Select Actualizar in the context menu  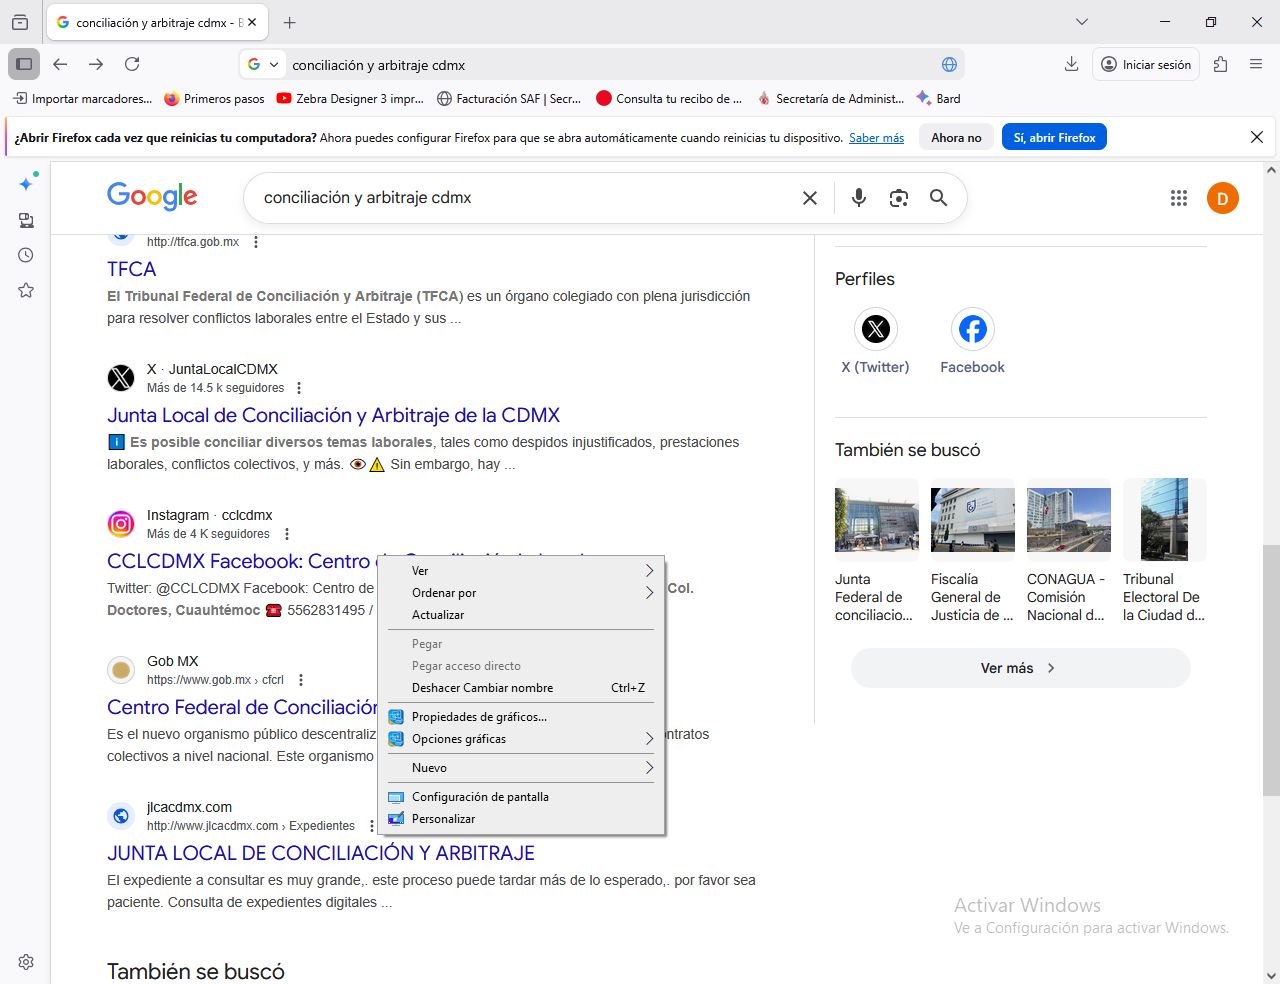pyautogui.click(x=438, y=615)
